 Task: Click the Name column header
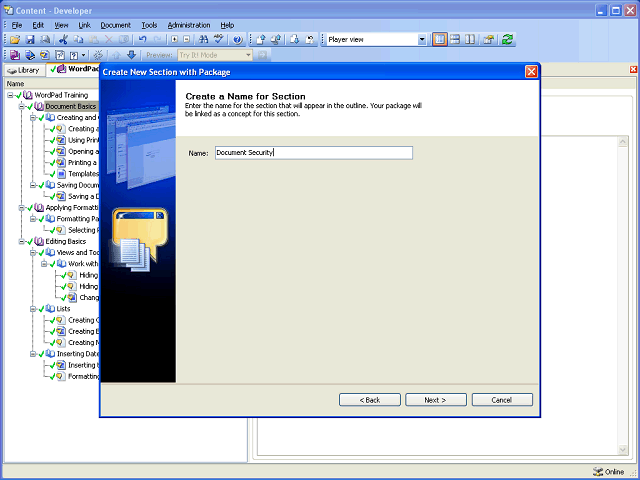click(51, 84)
